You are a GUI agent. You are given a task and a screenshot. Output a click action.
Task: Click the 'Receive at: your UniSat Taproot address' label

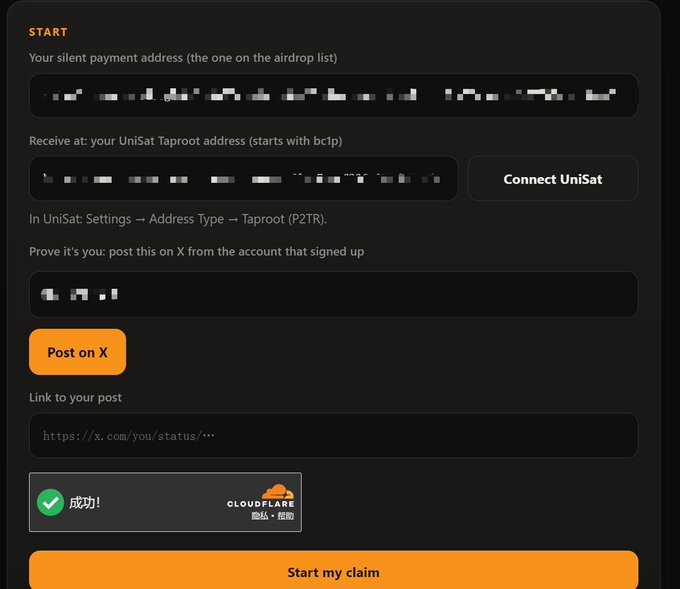(186, 141)
